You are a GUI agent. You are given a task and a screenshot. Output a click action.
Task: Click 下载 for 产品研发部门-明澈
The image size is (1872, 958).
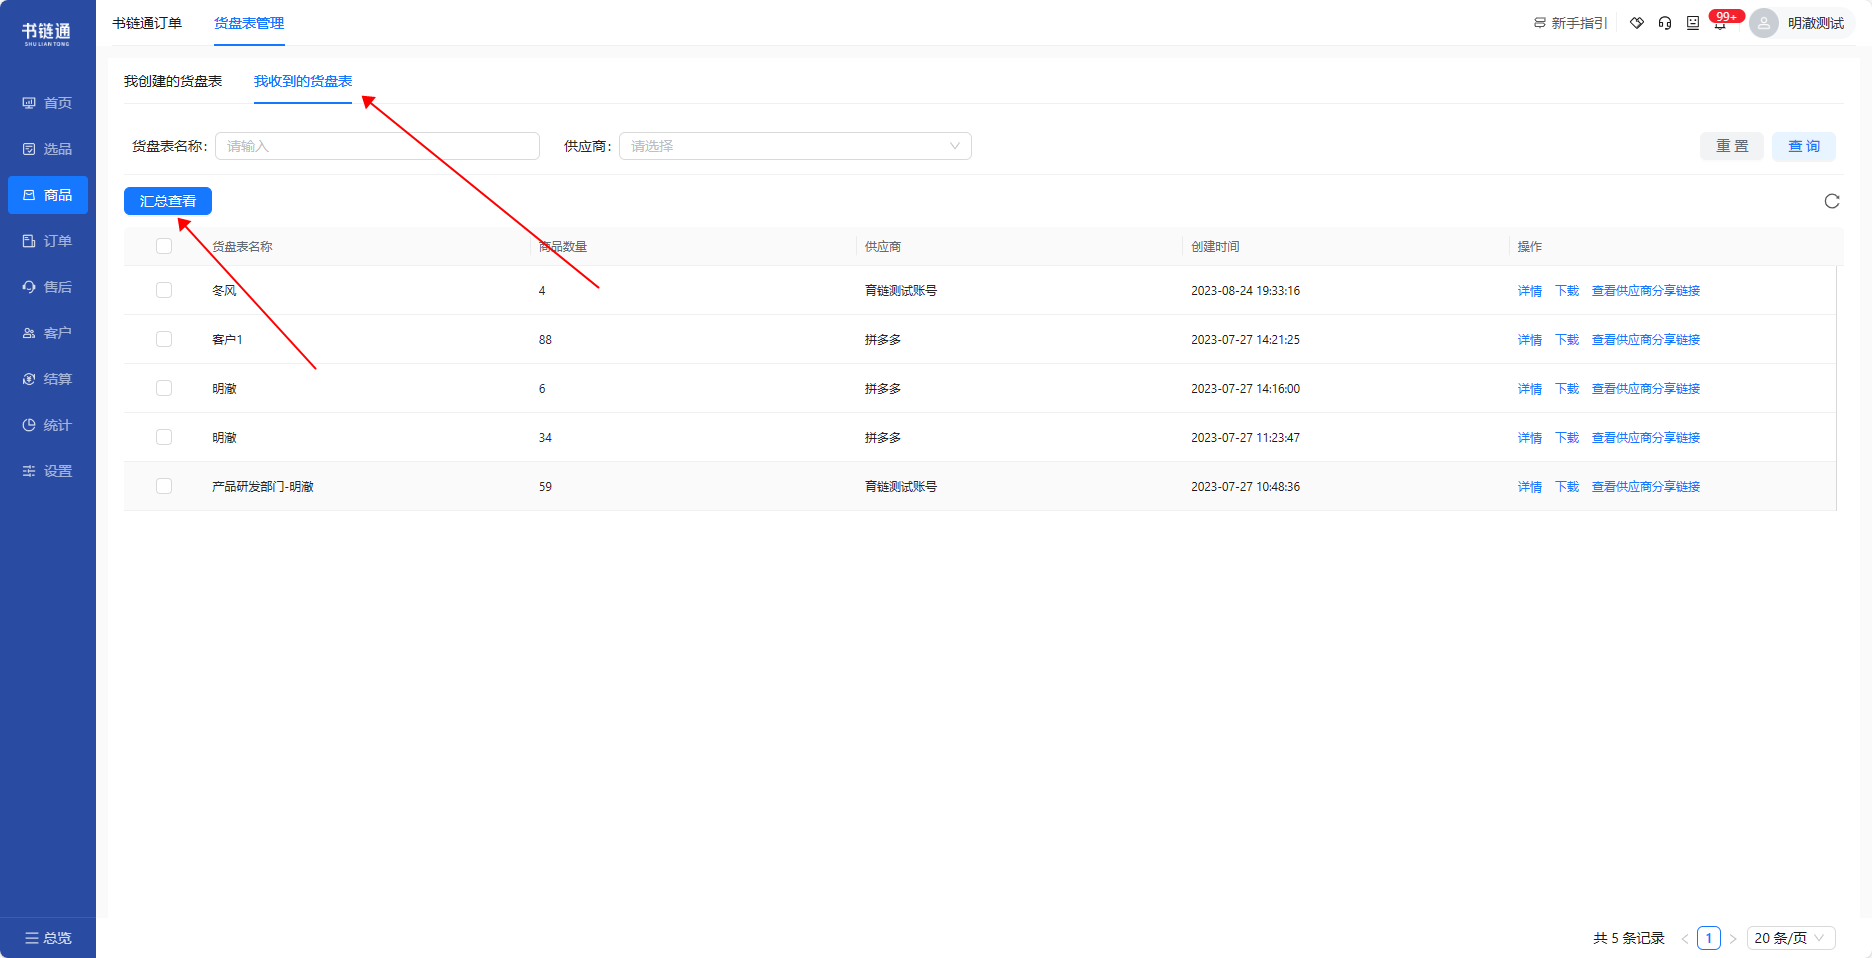point(1567,486)
